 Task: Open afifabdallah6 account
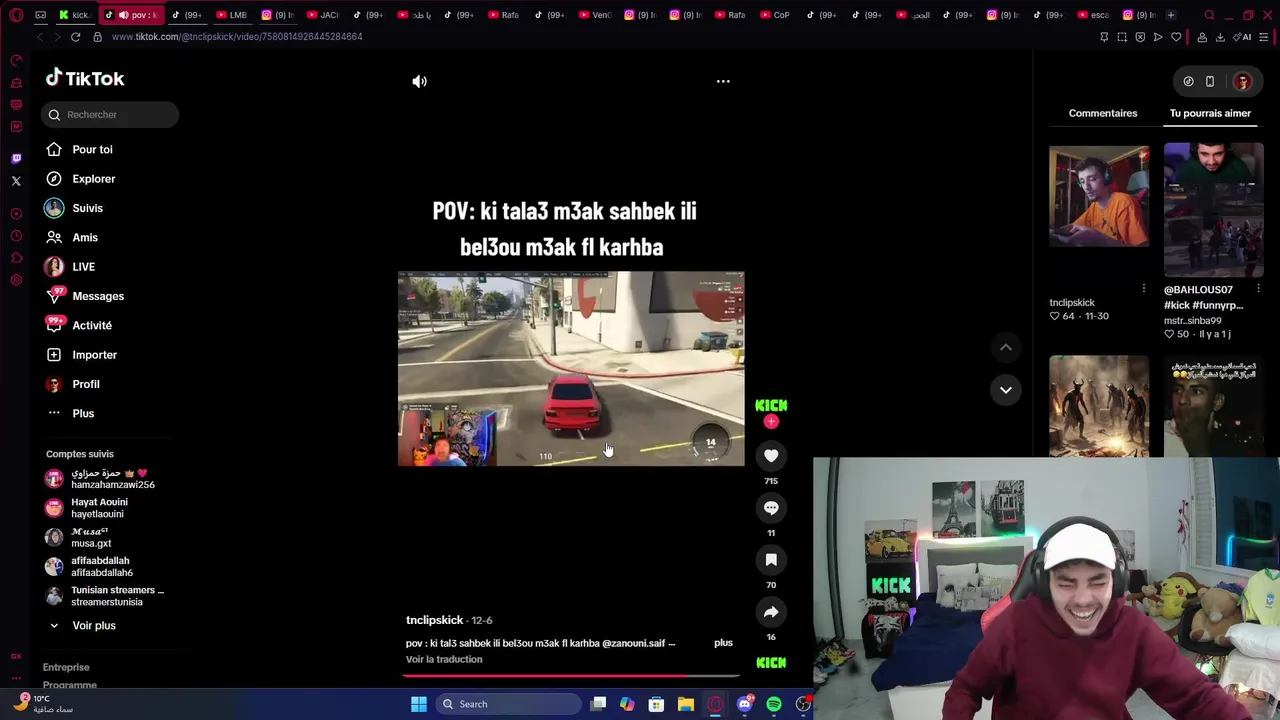click(90, 567)
